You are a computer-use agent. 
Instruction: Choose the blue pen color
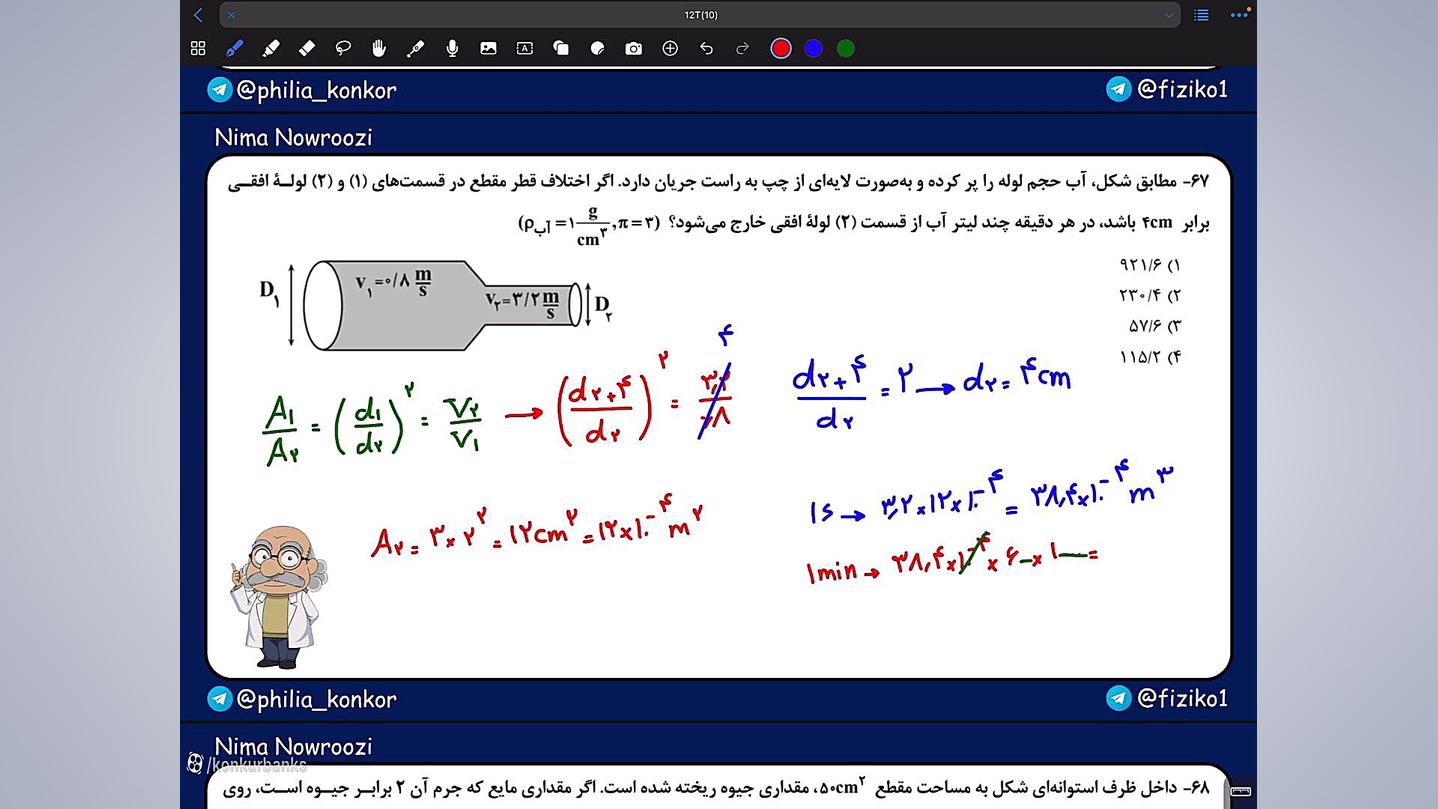[x=814, y=48]
